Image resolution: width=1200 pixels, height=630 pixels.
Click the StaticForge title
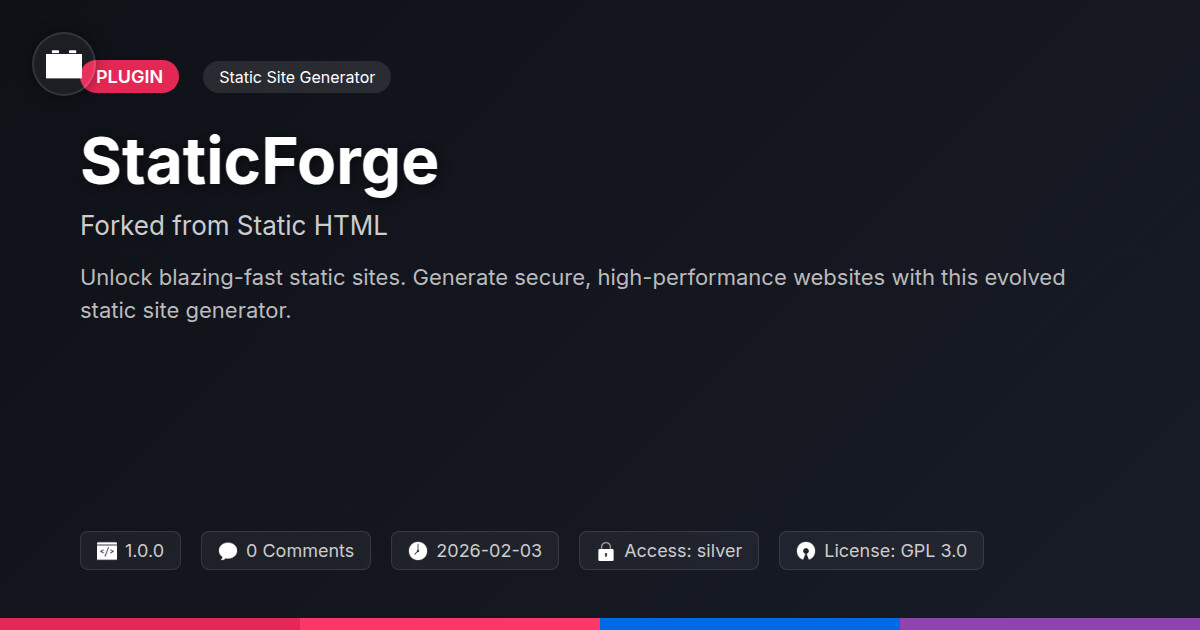coord(260,162)
